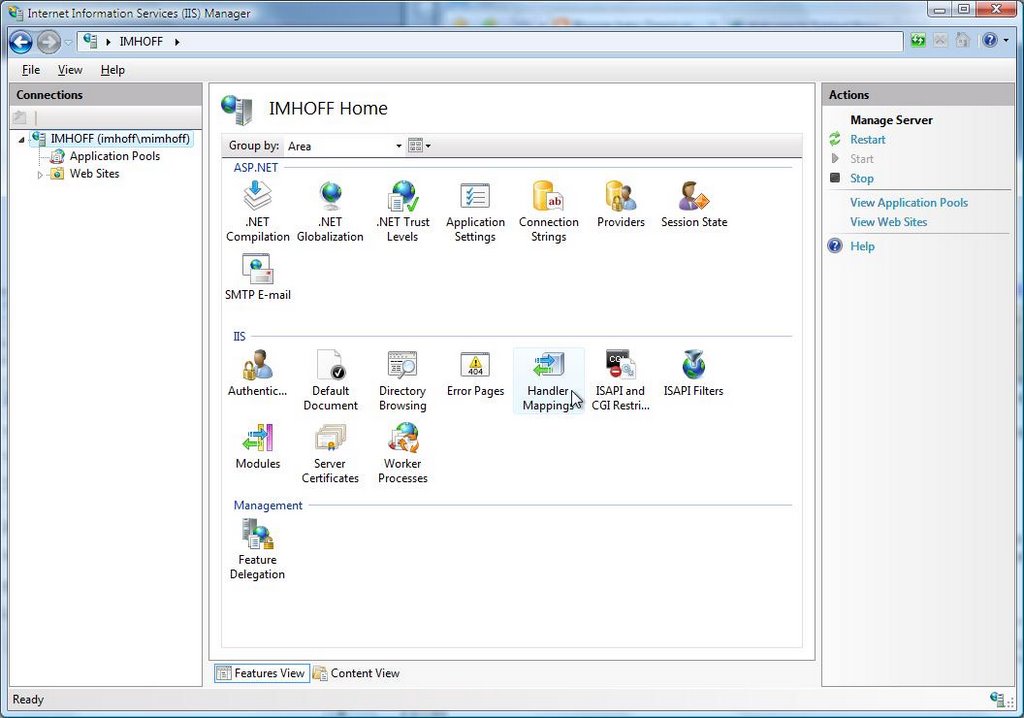
Task: Click the home icon in address toolbar
Action: click(x=963, y=41)
